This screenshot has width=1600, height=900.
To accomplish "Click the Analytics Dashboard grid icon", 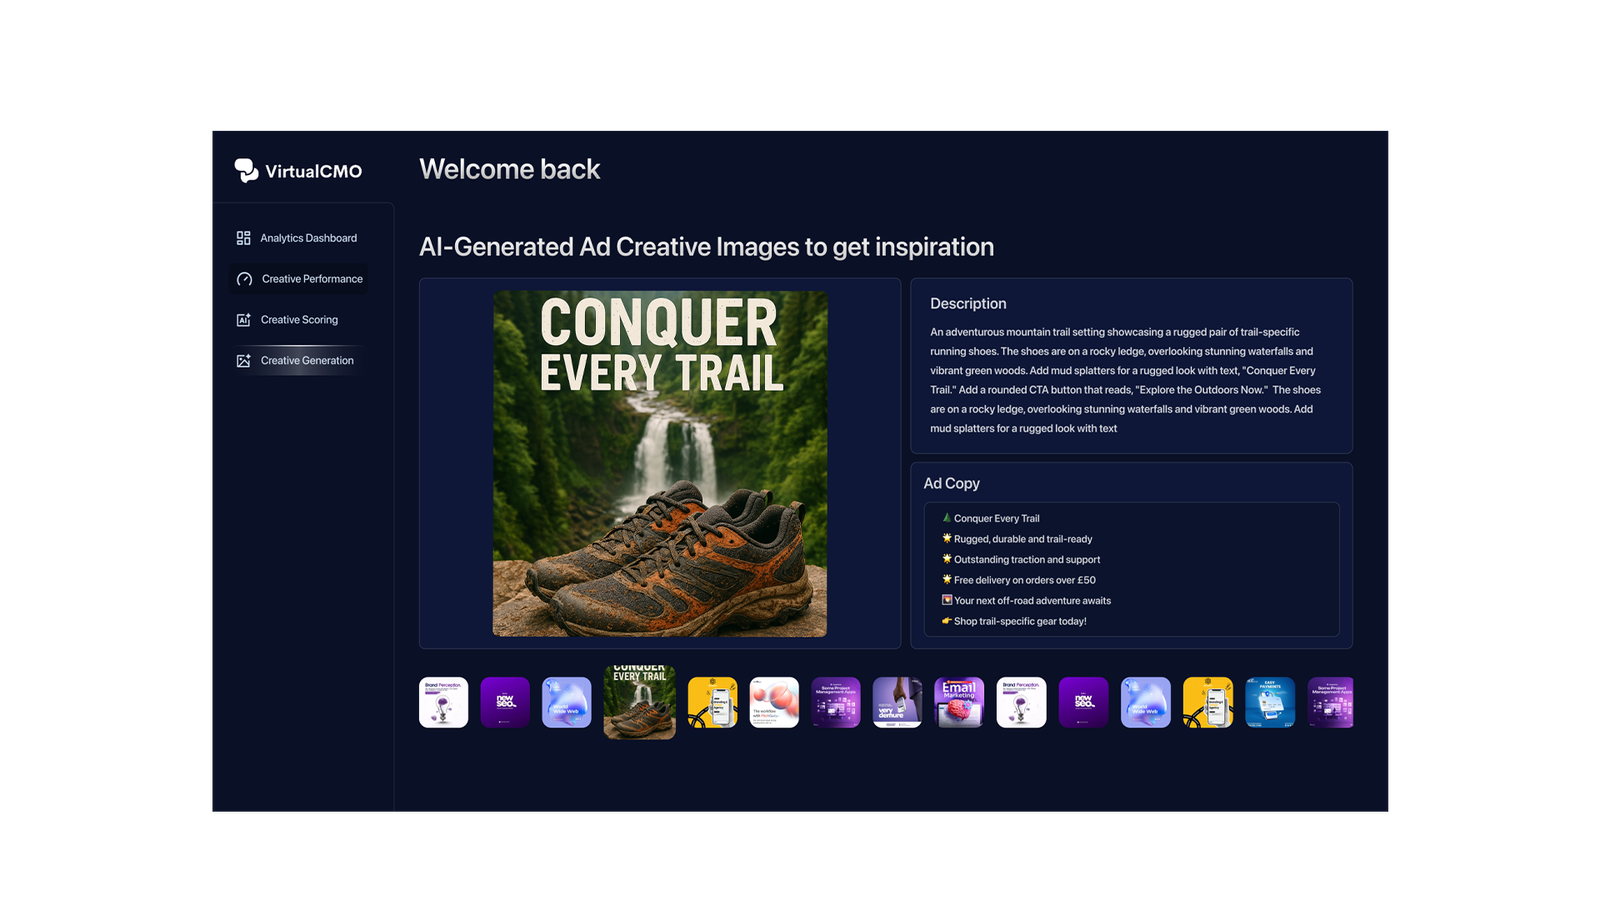I will click(243, 238).
